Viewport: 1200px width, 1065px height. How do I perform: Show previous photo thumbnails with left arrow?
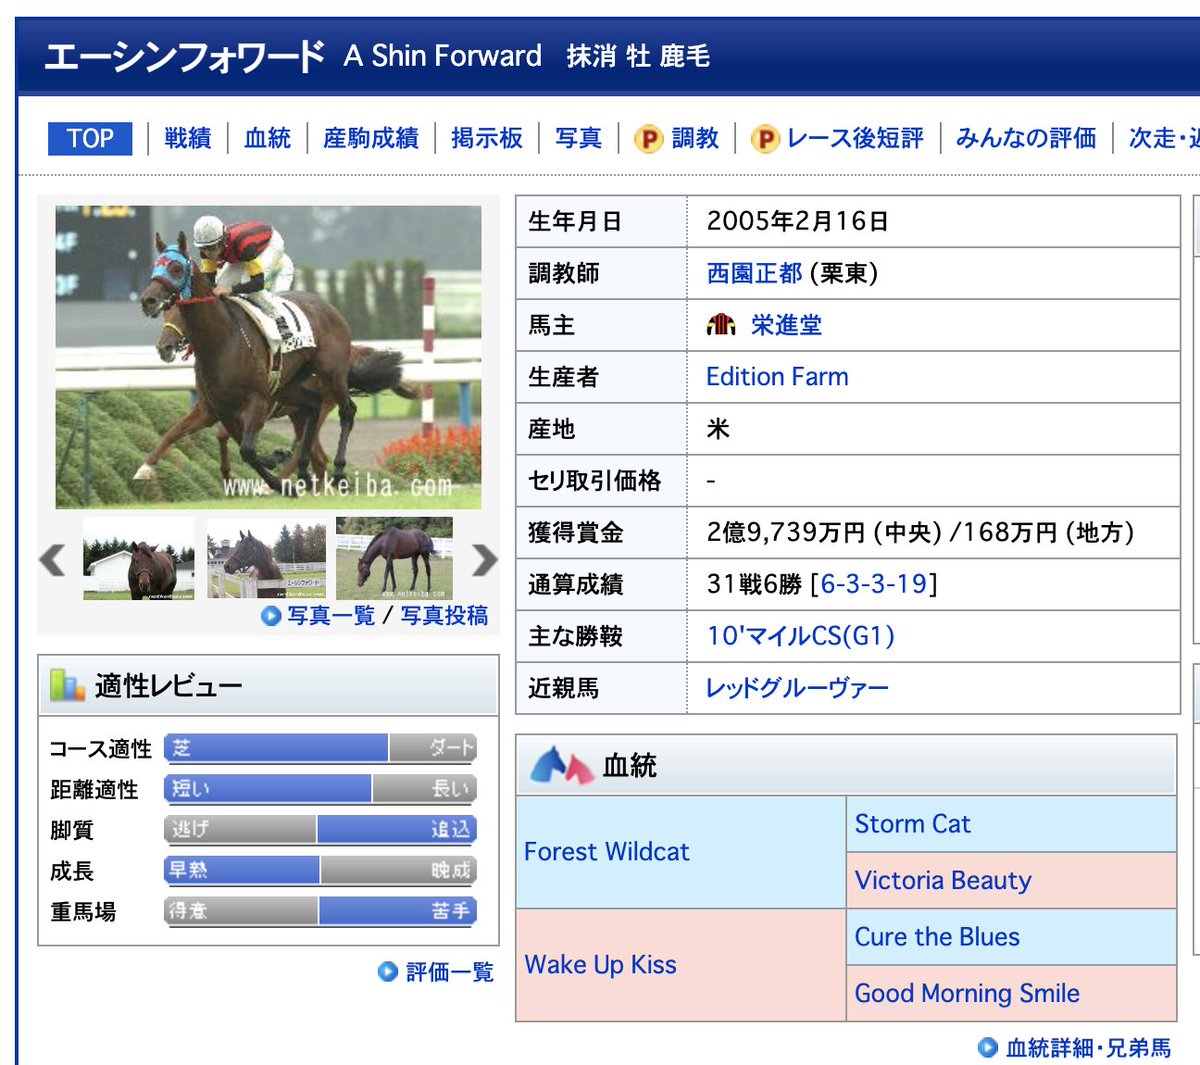53,559
